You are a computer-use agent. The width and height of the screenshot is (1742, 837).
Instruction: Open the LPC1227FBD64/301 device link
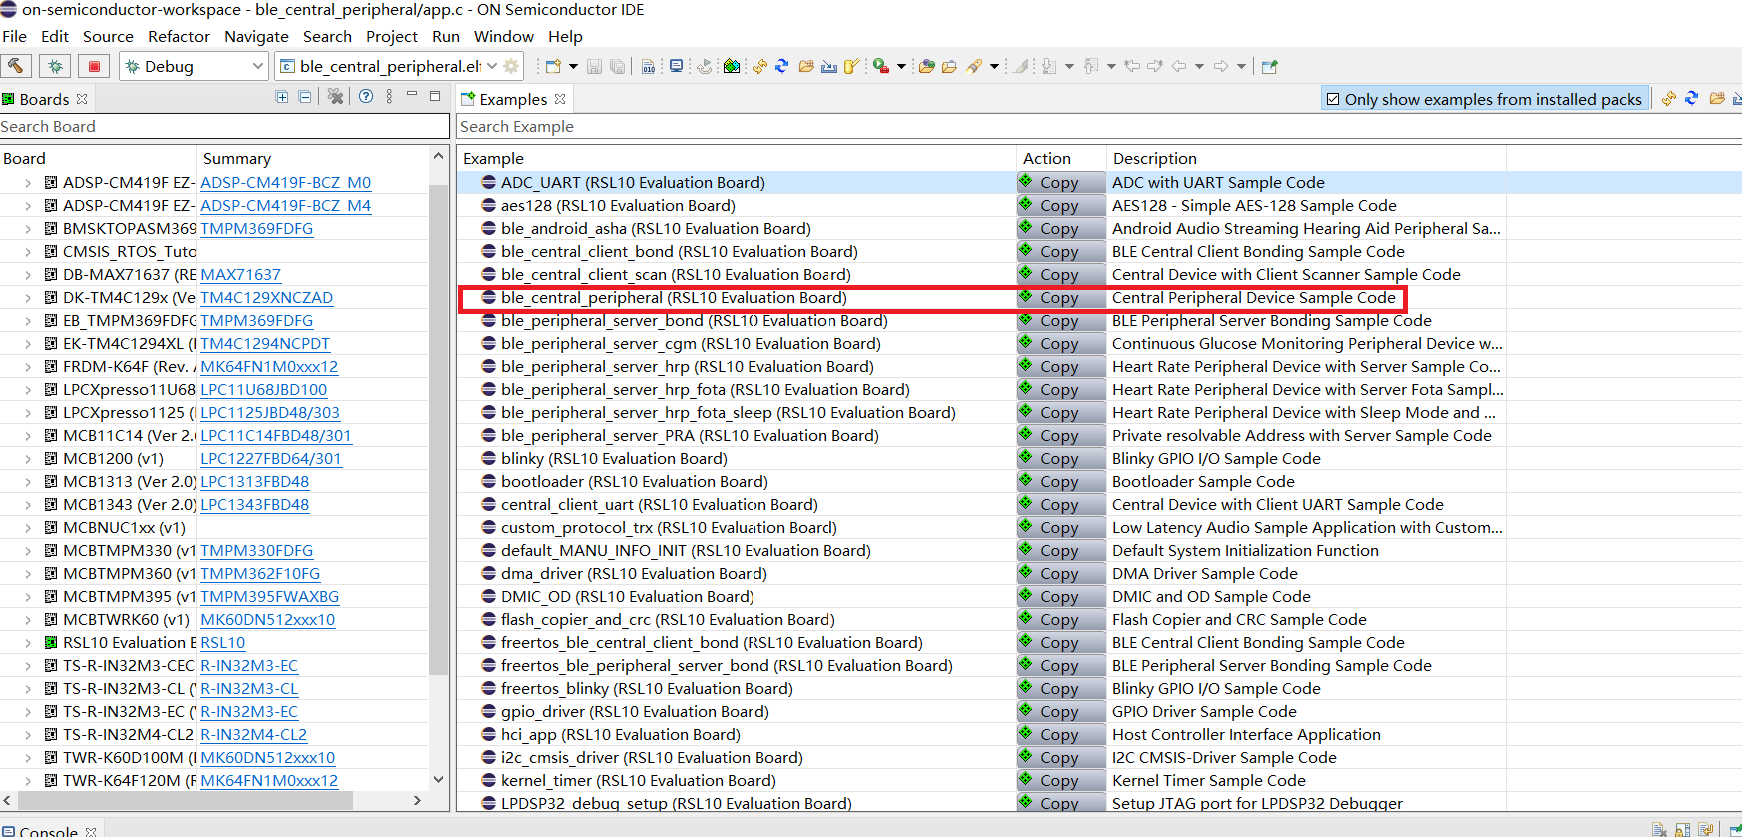(271, 459)
